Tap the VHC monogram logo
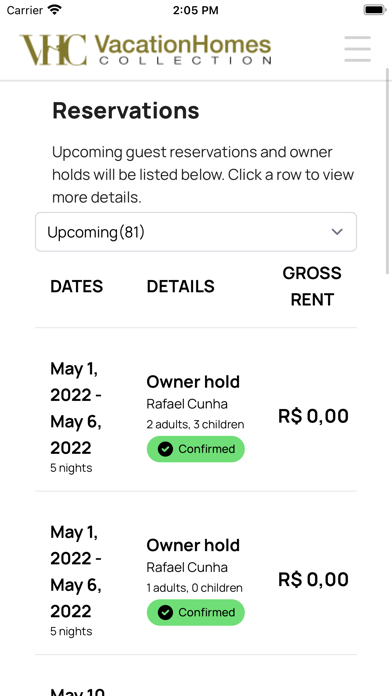 pos(53,50)
